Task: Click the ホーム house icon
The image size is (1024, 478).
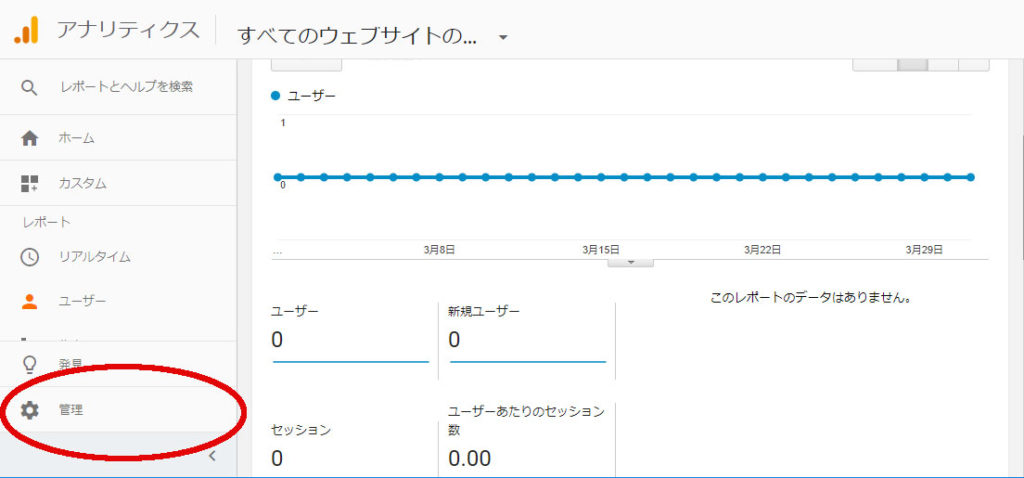Action: (30, 138)
